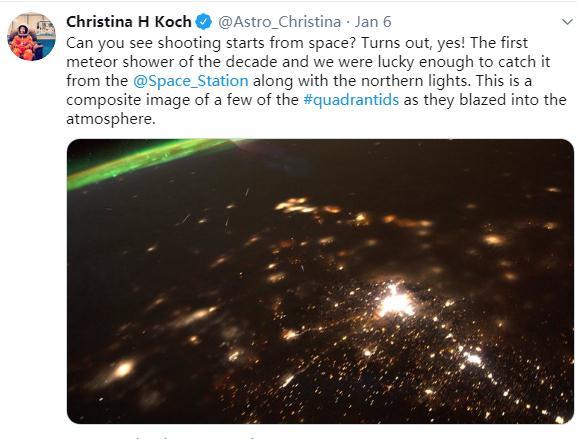Viewport: 577px width, 439px height.
Task: Open the #quadrantids hashtag link
Action: pos(351,100)
